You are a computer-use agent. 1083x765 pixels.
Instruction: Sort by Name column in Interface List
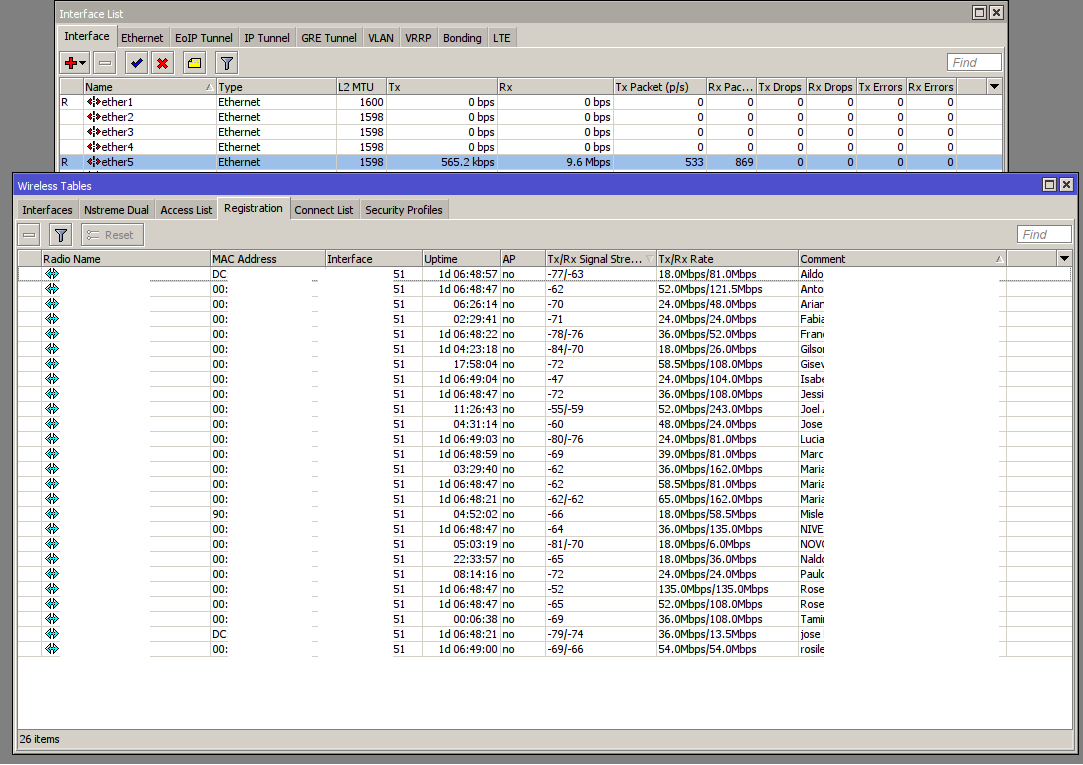[149, 87]
